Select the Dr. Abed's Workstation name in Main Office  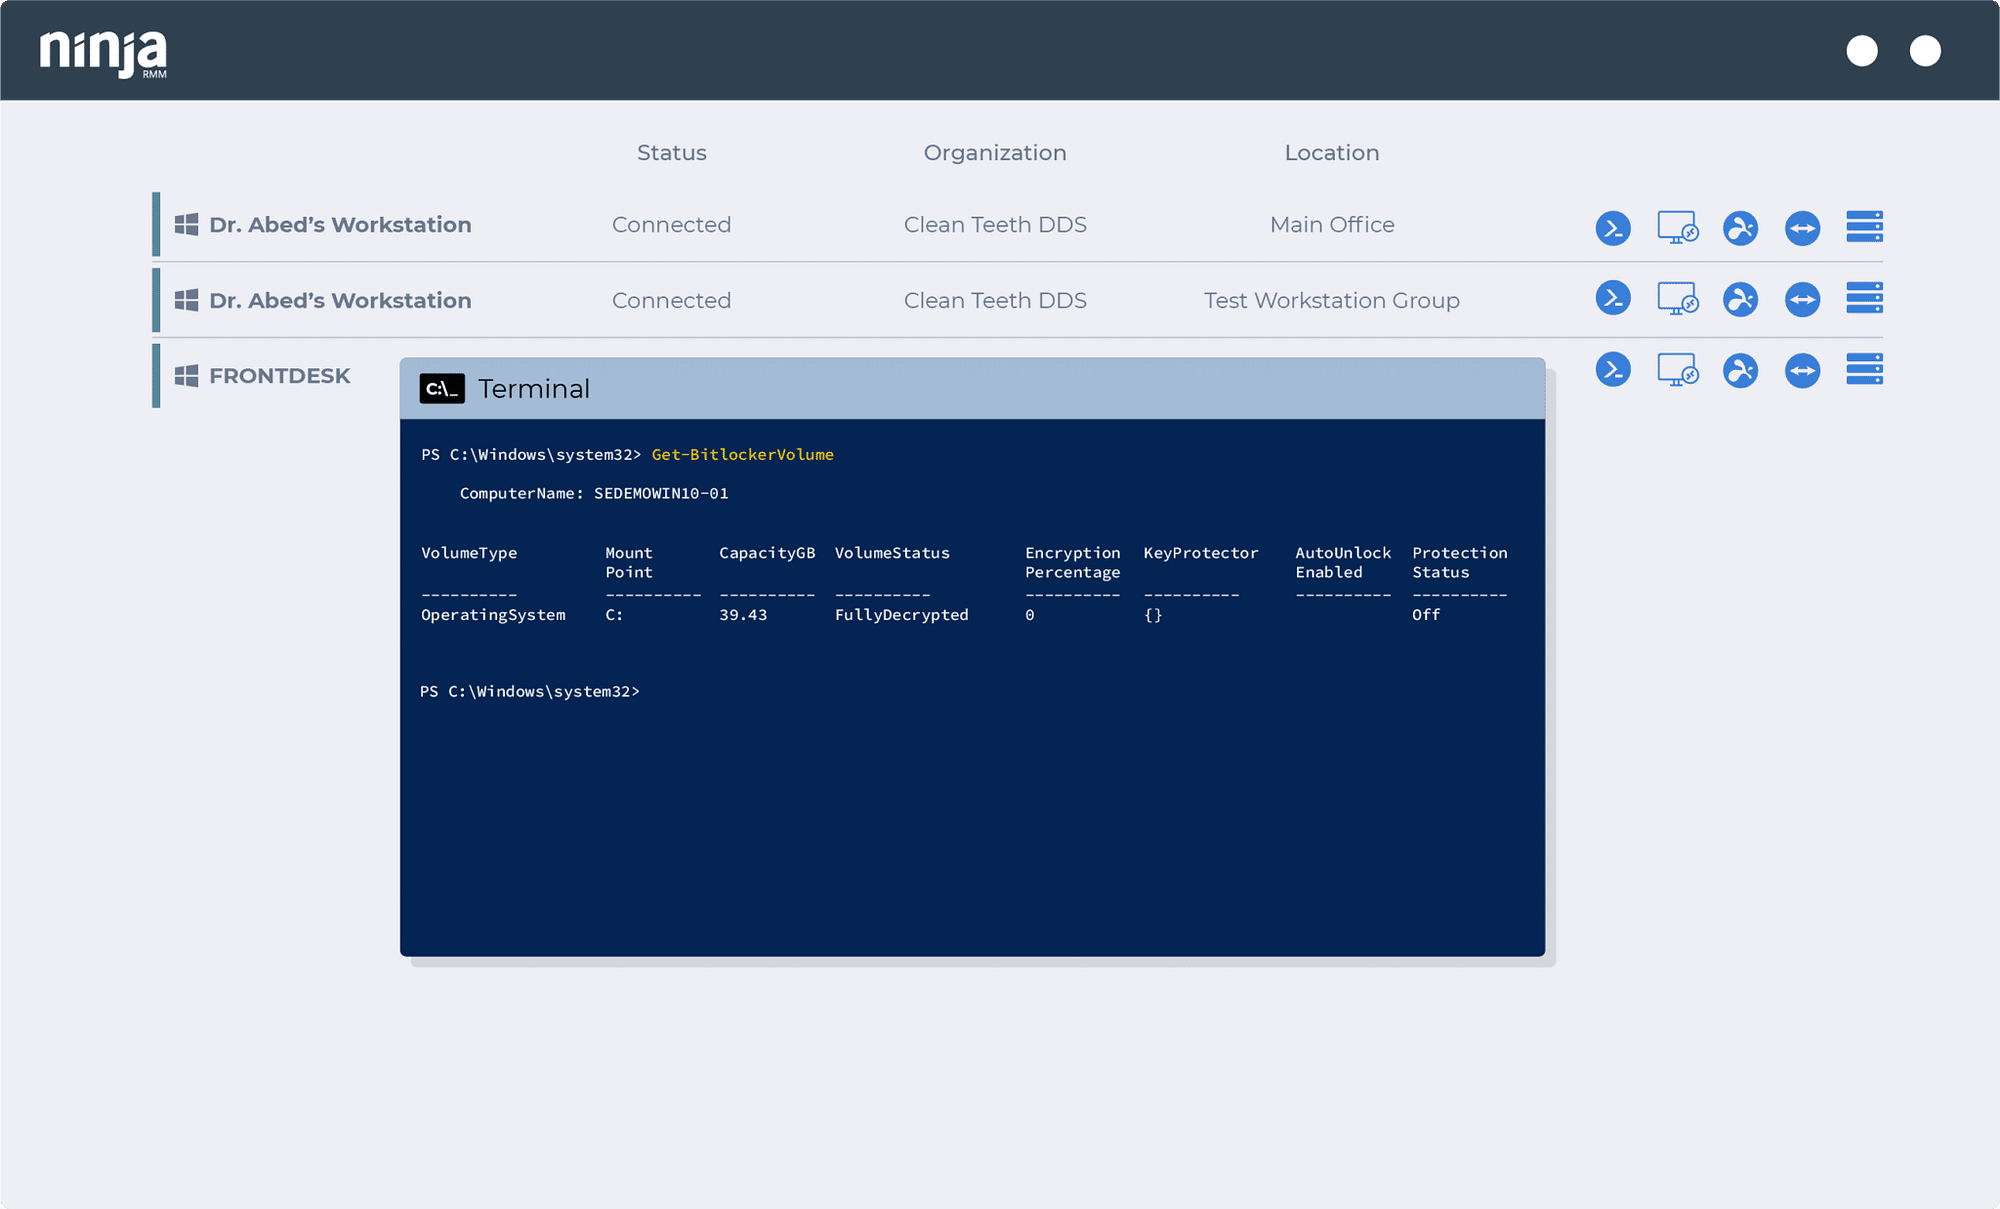[340, 224]
